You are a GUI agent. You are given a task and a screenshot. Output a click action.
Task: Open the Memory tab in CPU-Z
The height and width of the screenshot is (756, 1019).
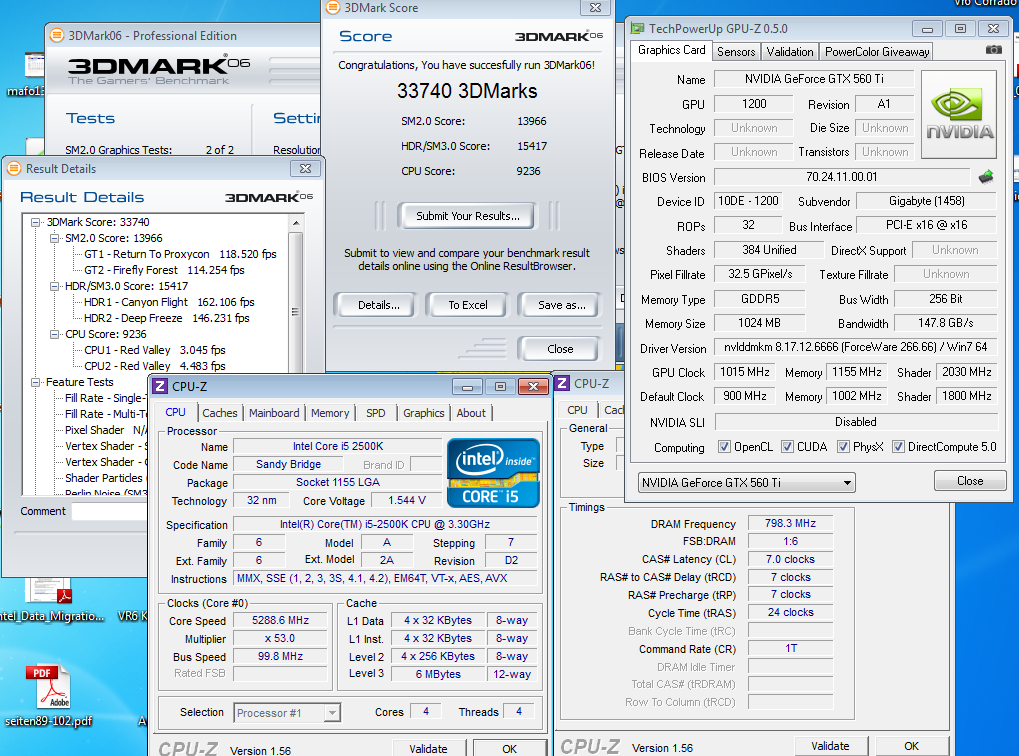tap(329, 413)
